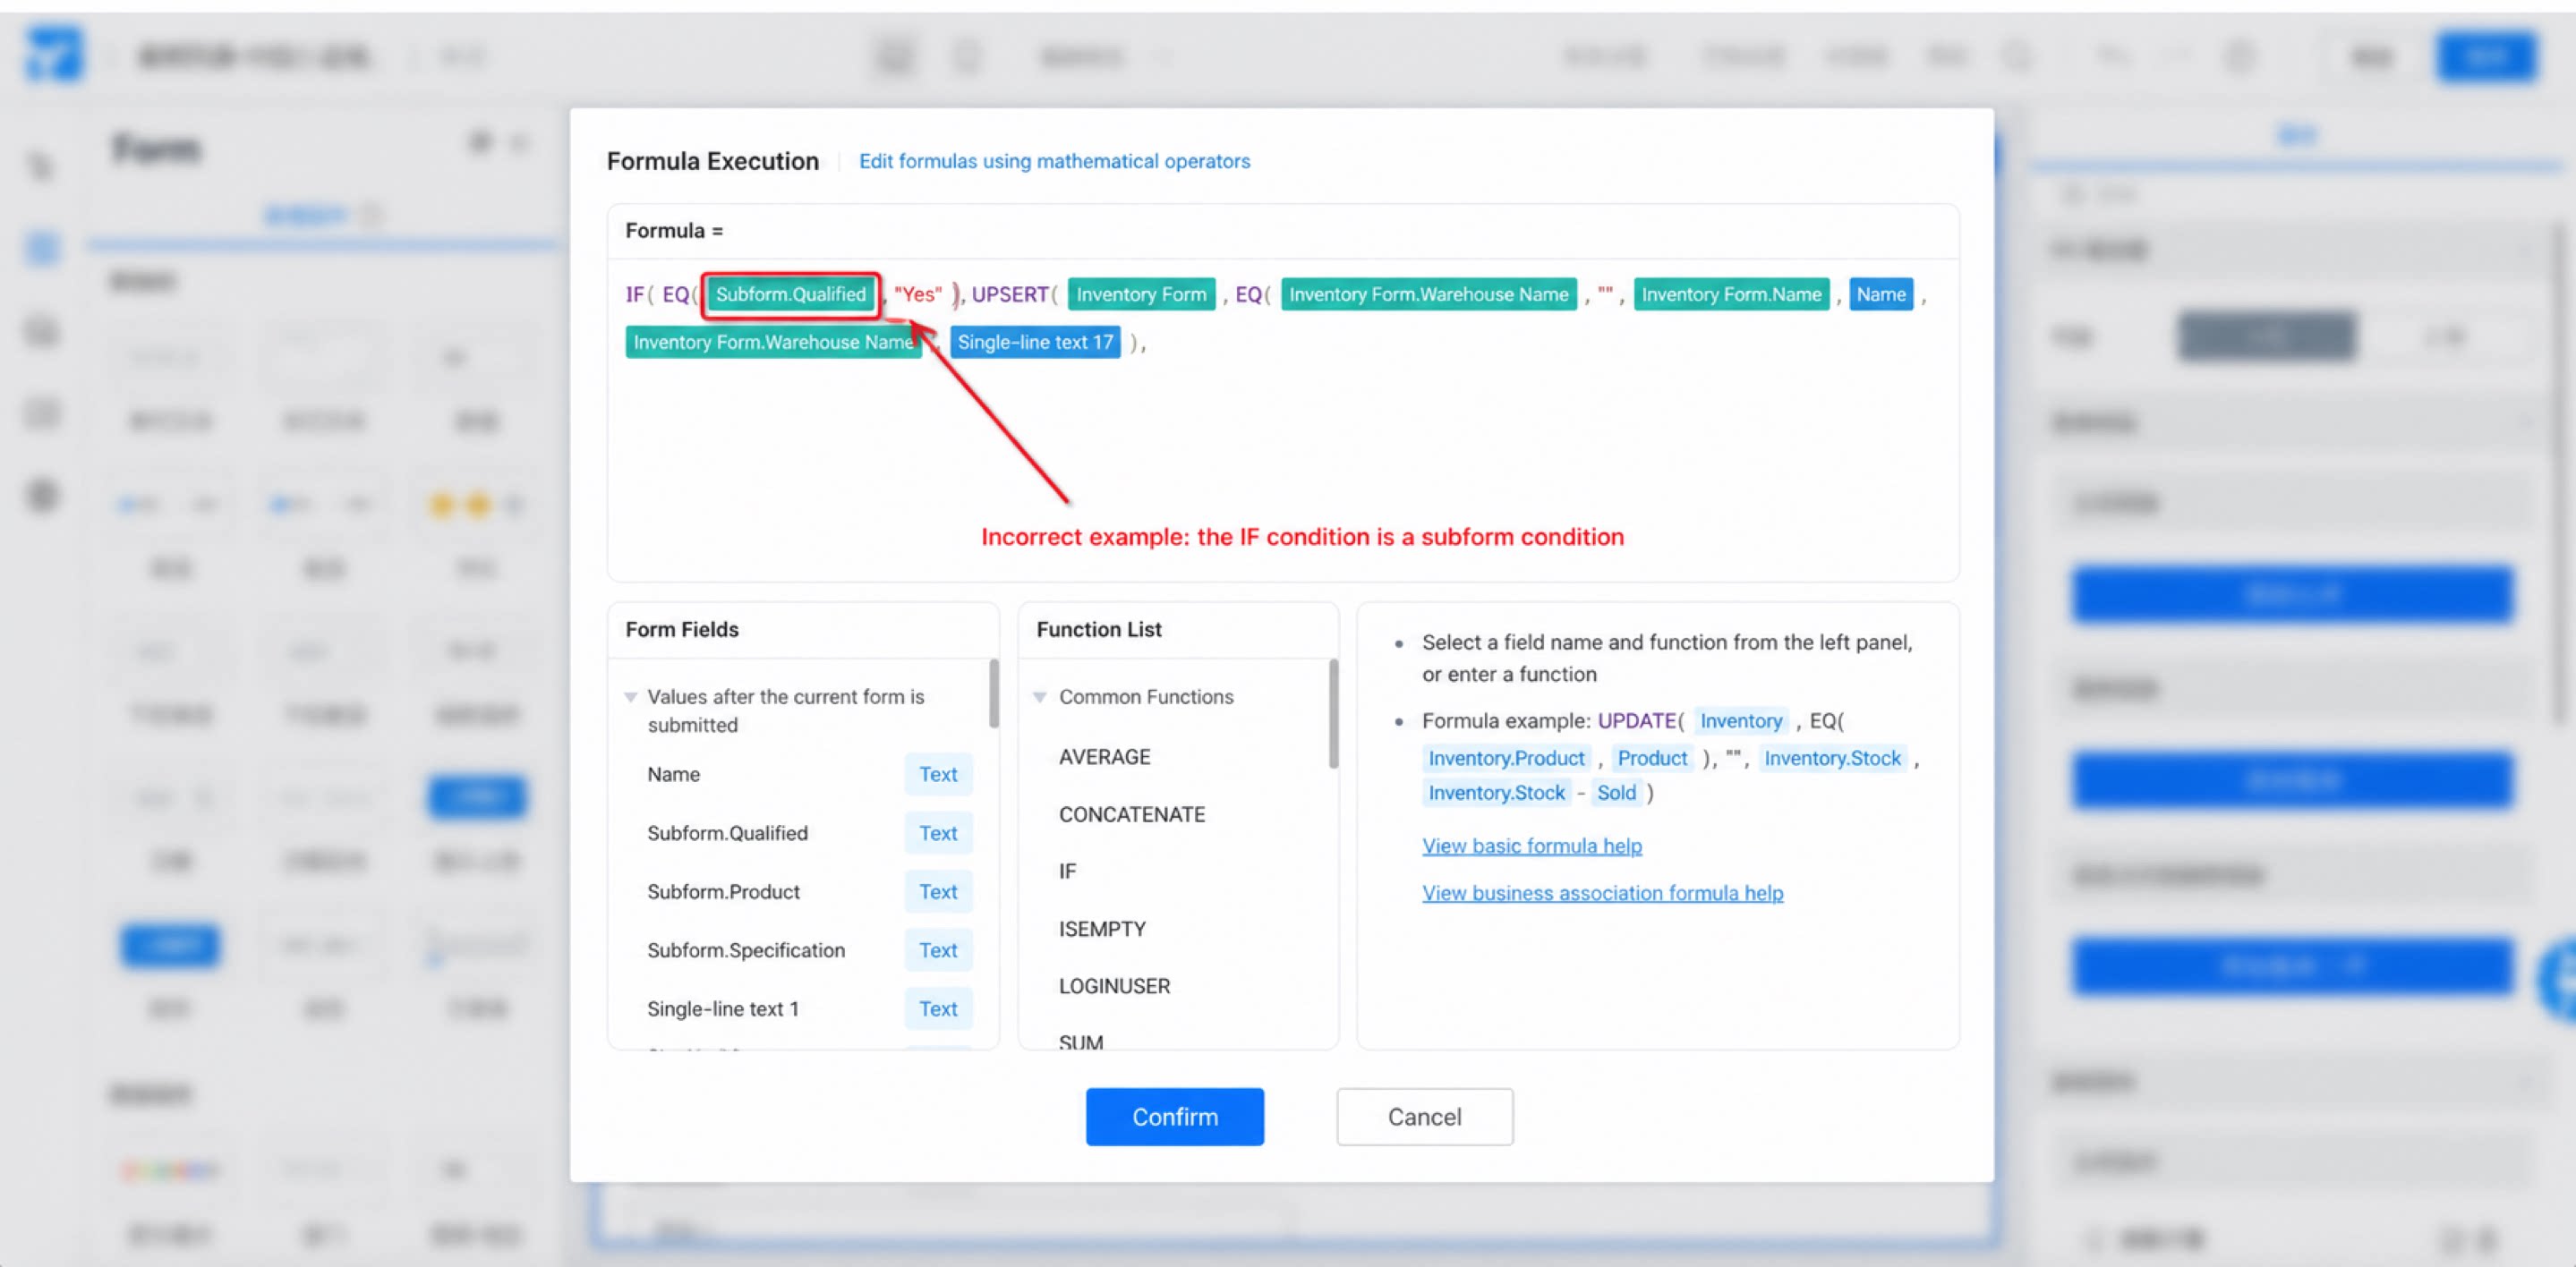
Task: Click inside the formula editing area
Action: pyautogui.click(x=1282, y=430)
